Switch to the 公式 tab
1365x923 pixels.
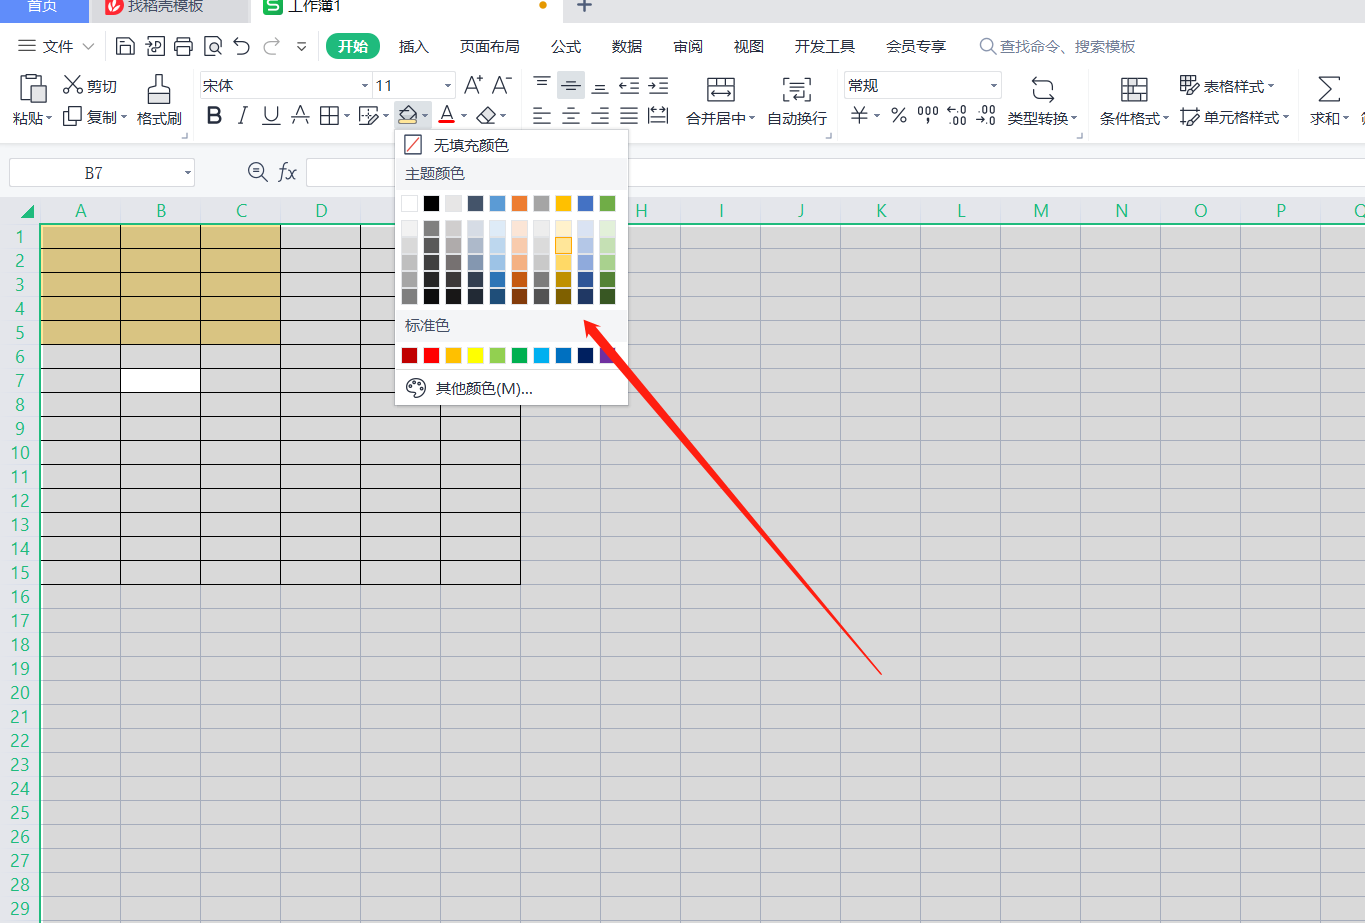[x=566, y=46]
